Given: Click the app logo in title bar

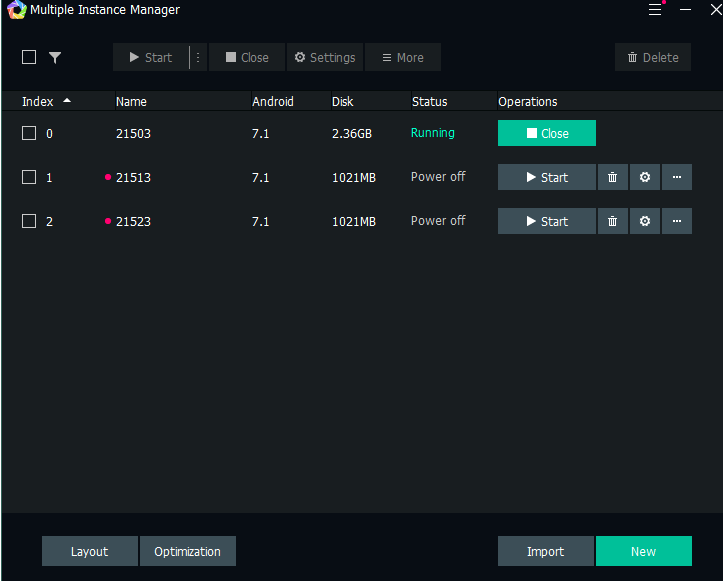Looking at the screenshot, I should coord(15,10).
